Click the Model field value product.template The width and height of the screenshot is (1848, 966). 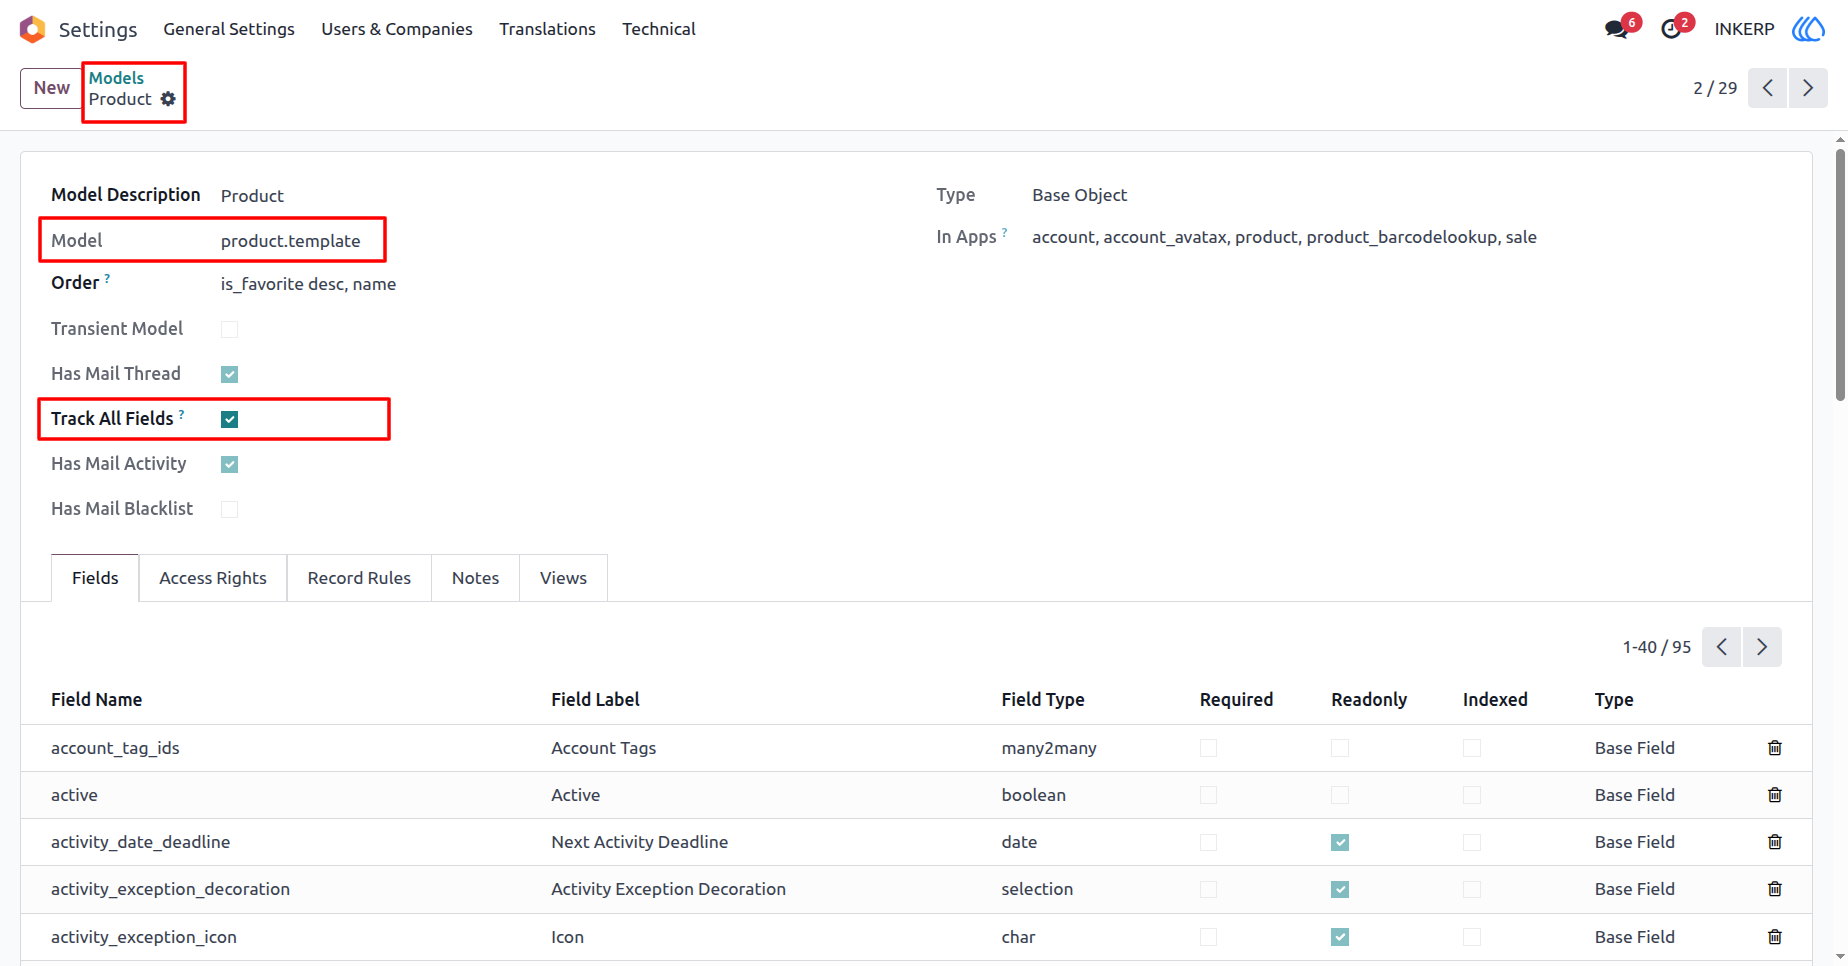click(x=291, y=241)
